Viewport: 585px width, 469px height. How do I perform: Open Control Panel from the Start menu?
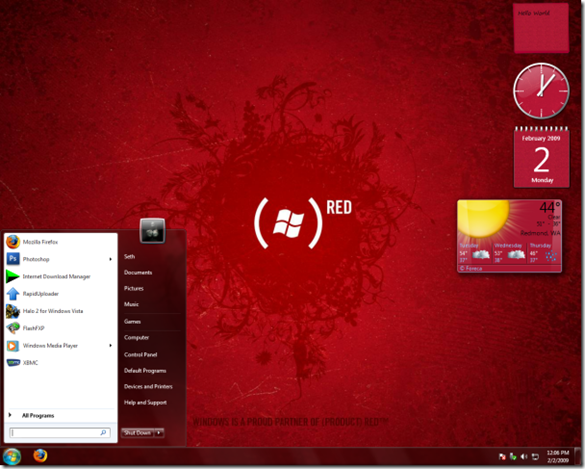point(141,354)
